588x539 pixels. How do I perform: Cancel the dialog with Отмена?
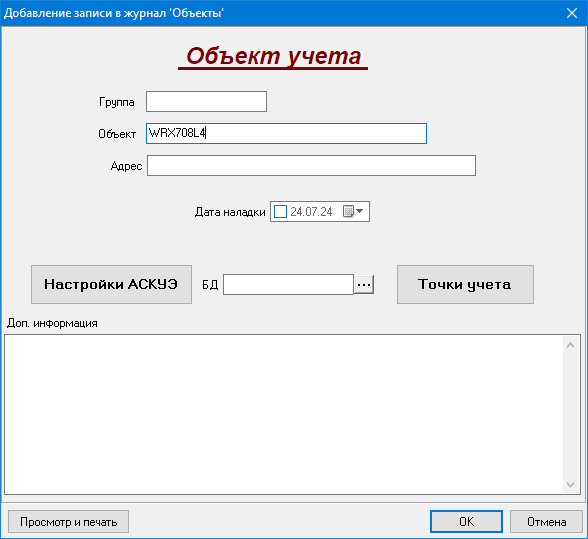click(546, 521)
